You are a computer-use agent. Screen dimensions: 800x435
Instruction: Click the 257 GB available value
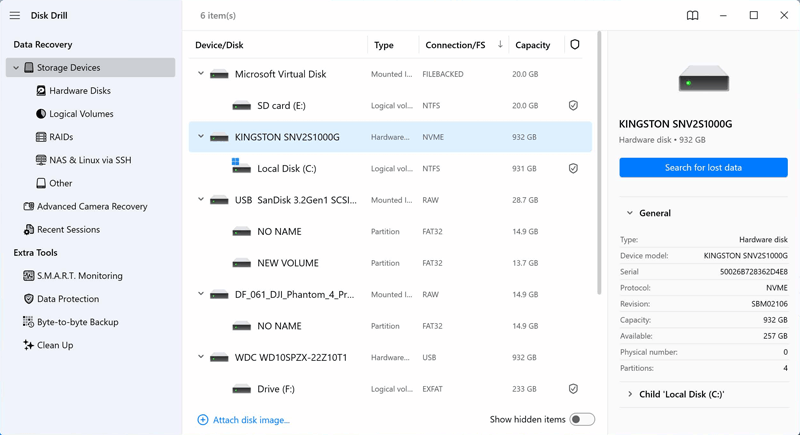[775, 336]
